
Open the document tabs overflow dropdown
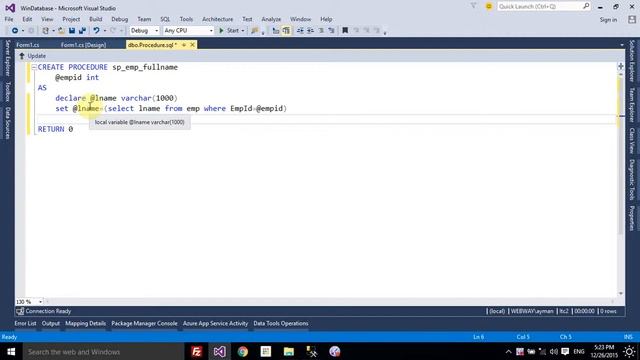pyautogui.click(x=622, y=45)
